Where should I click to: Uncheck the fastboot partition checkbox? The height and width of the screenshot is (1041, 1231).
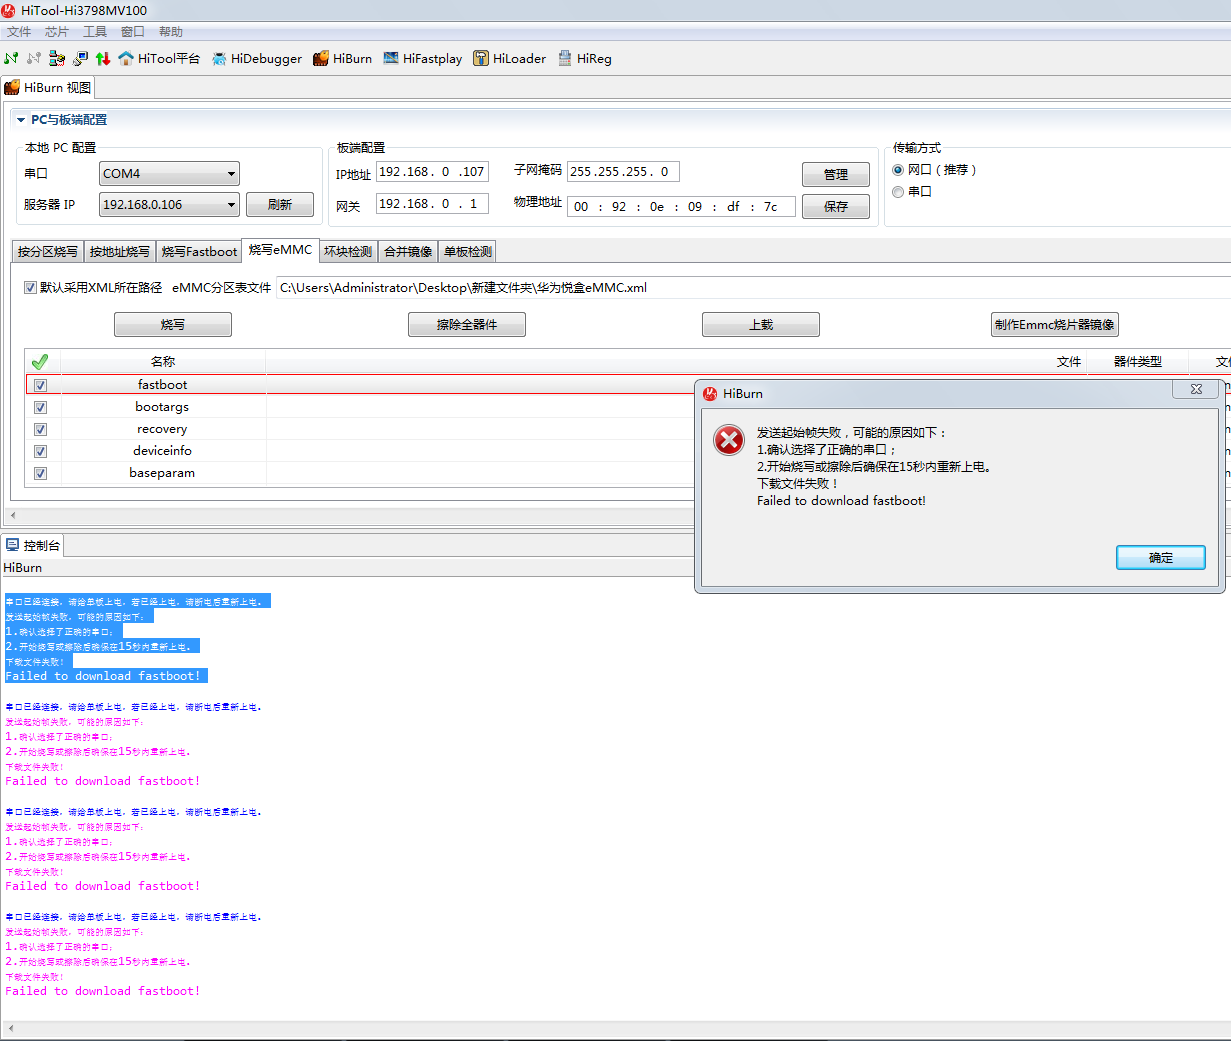(41, 385)
